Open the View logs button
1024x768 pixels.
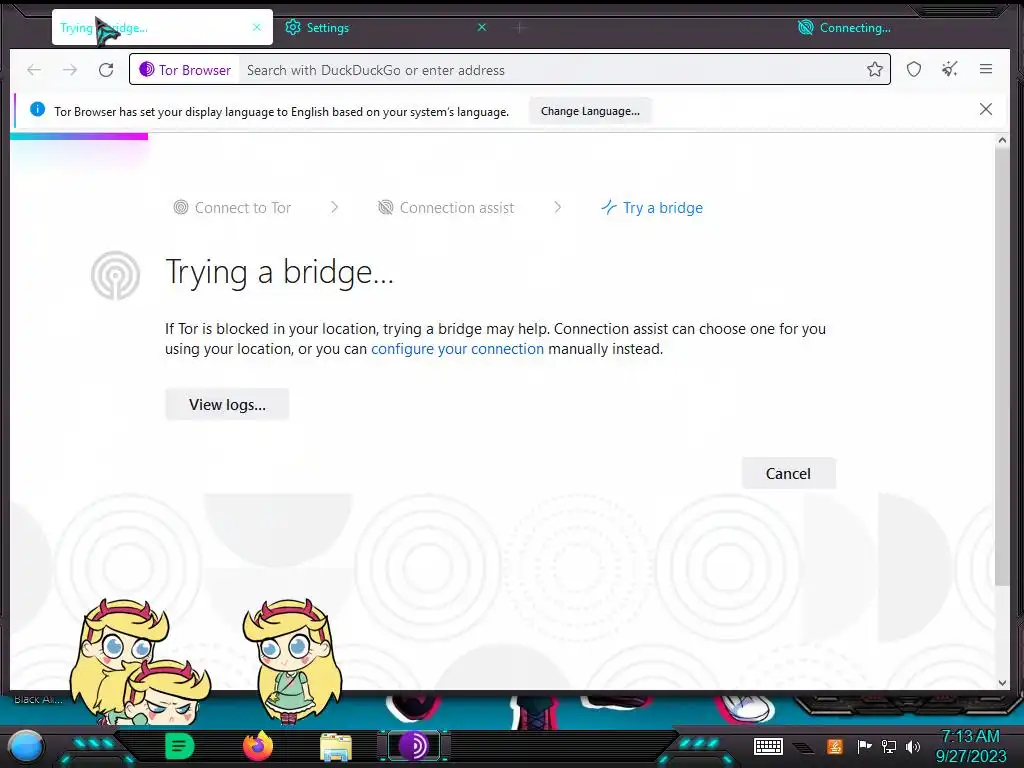click(x=227, y=404)
